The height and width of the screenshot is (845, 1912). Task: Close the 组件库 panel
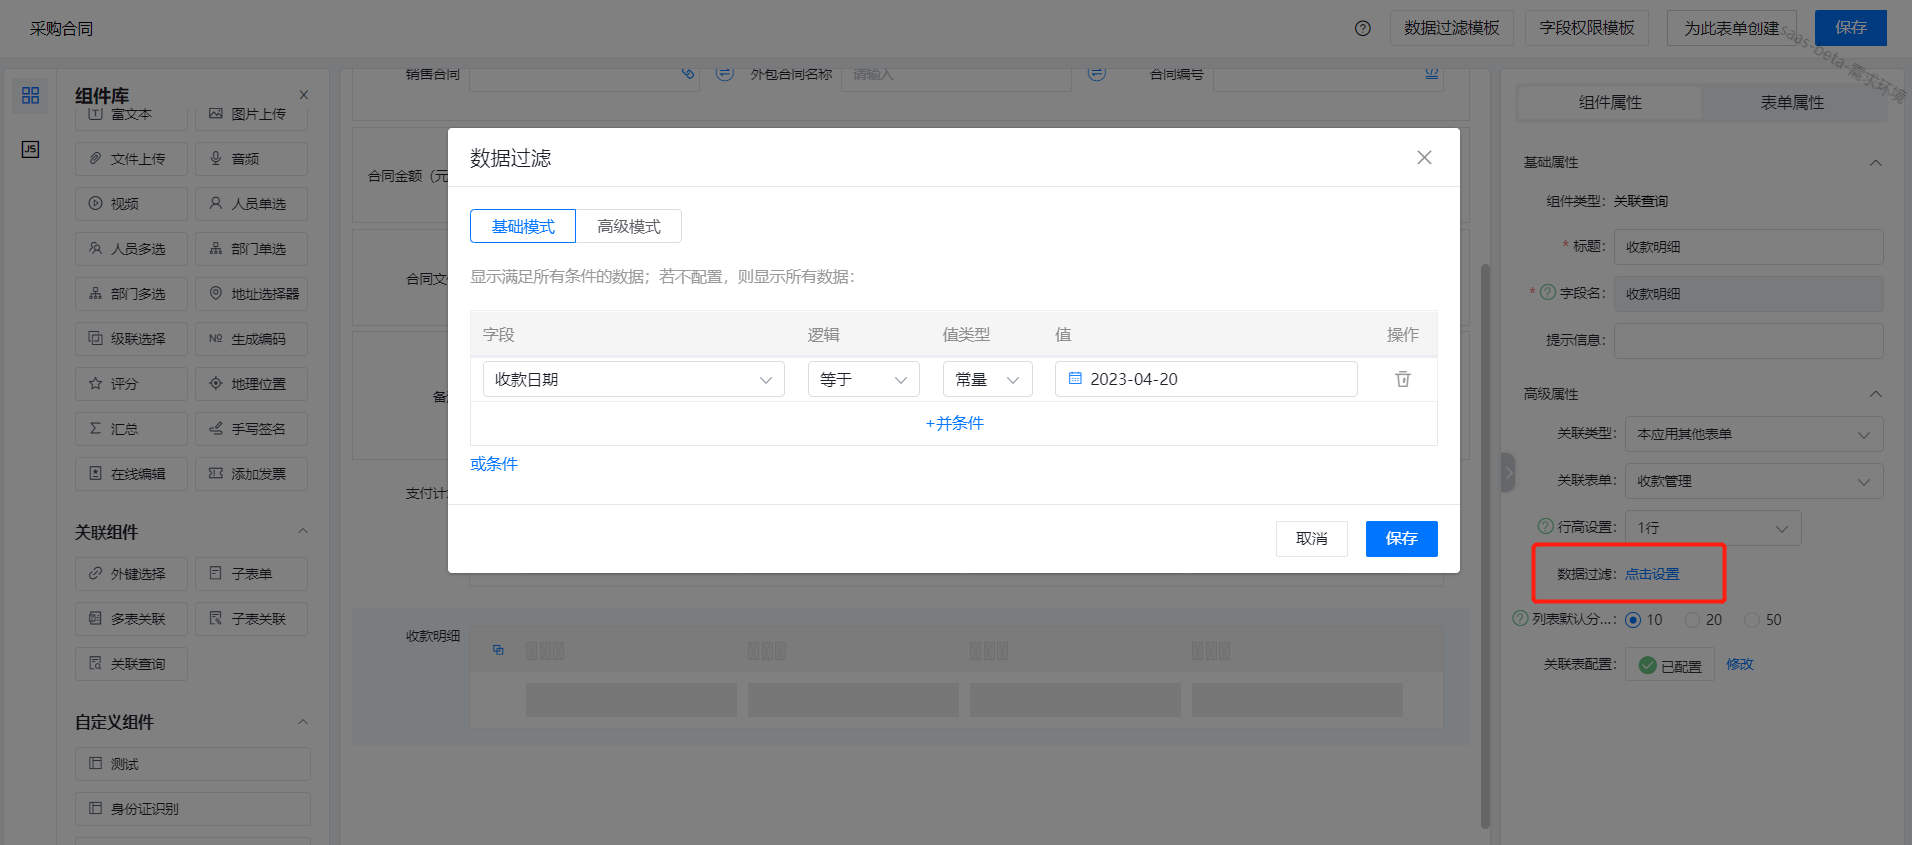(304, 95)
